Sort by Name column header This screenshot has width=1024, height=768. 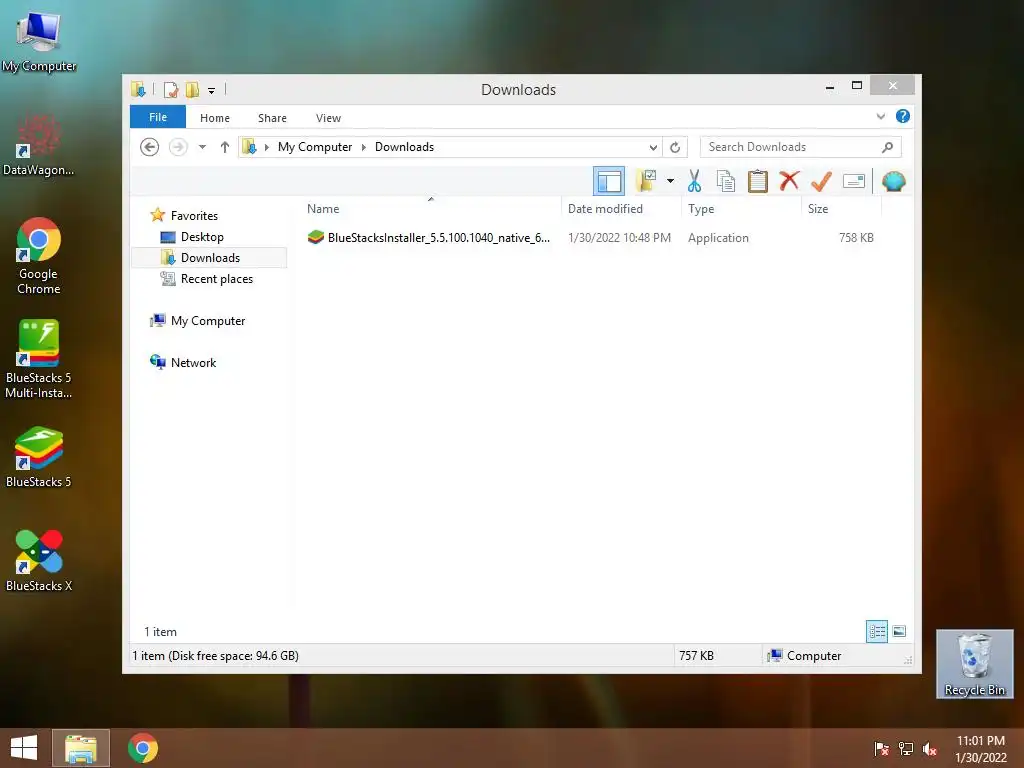pyautogui.click(x=323, y=209)
